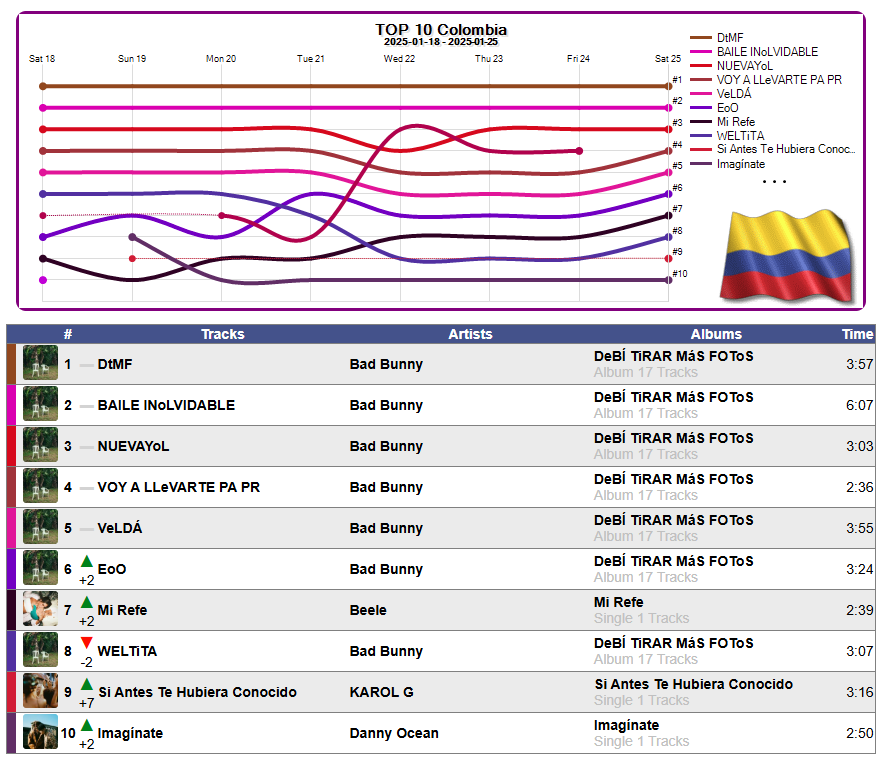Click the #10 rank label on chart
The width and height of the screenshot is (881, 762).
click(680, 274)
